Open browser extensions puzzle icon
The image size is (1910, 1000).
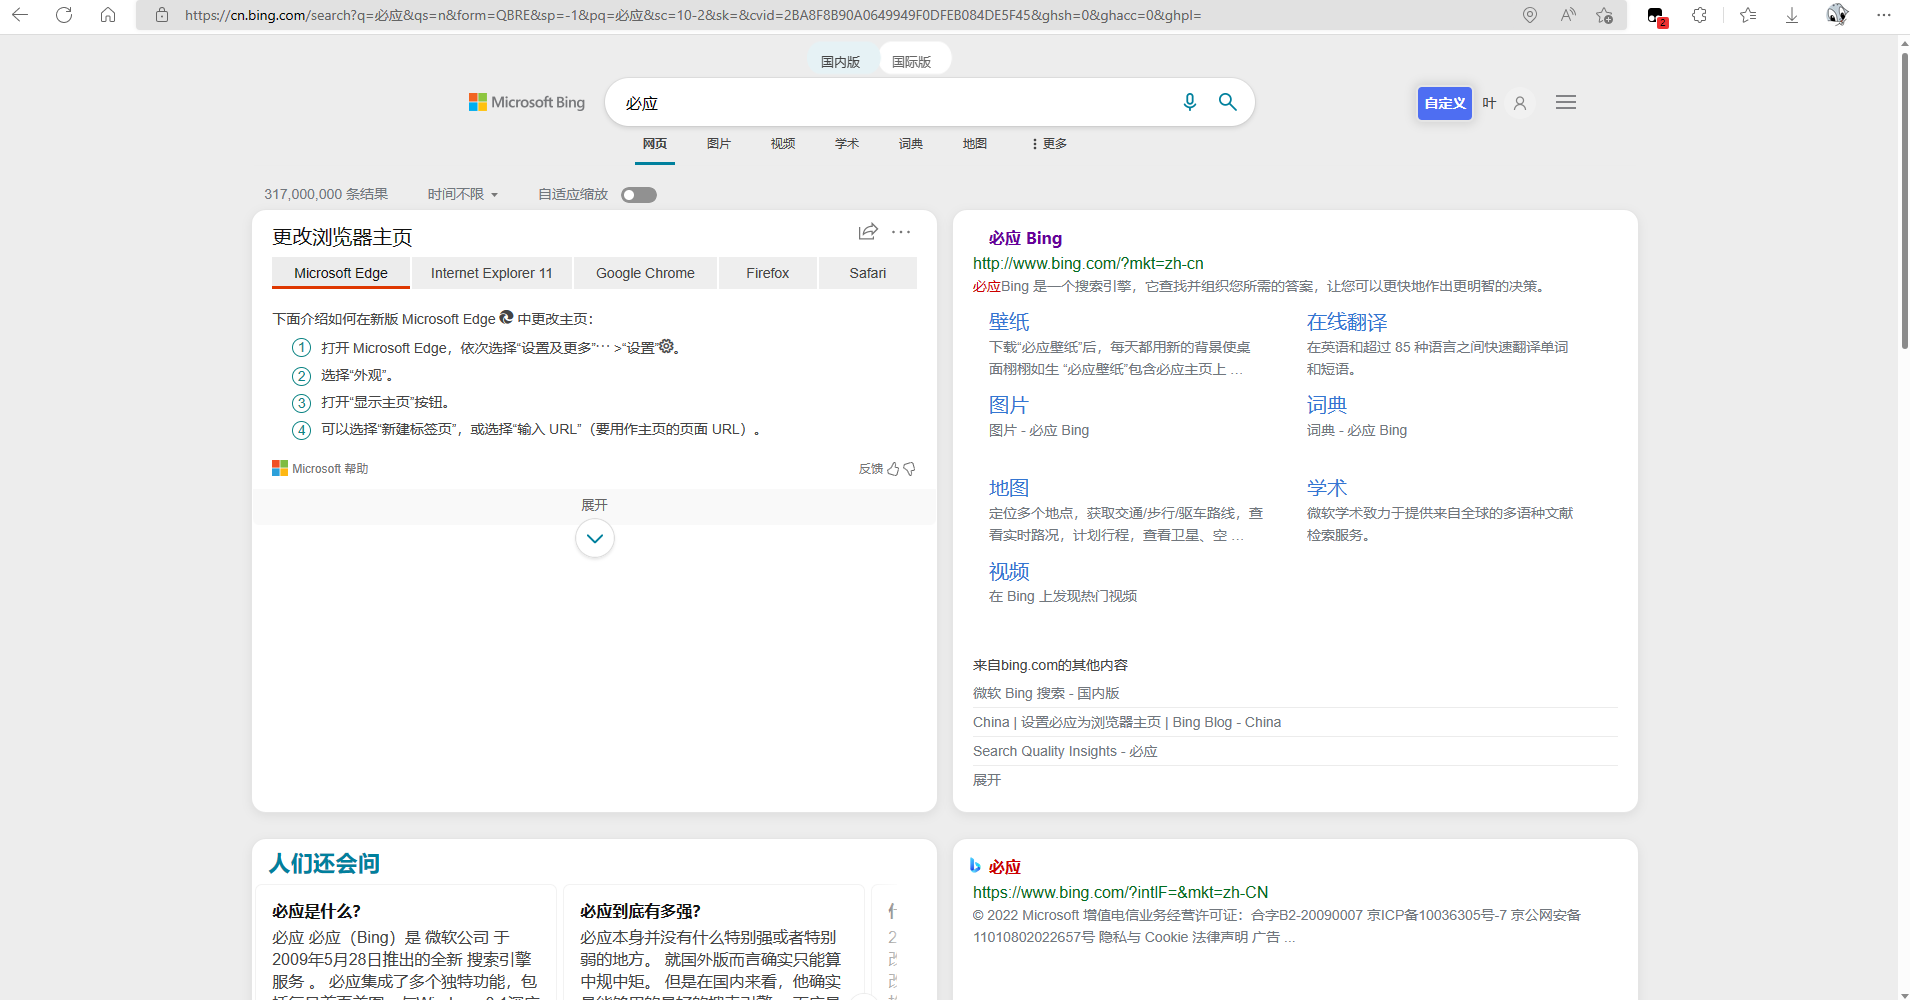(1699, 15)
